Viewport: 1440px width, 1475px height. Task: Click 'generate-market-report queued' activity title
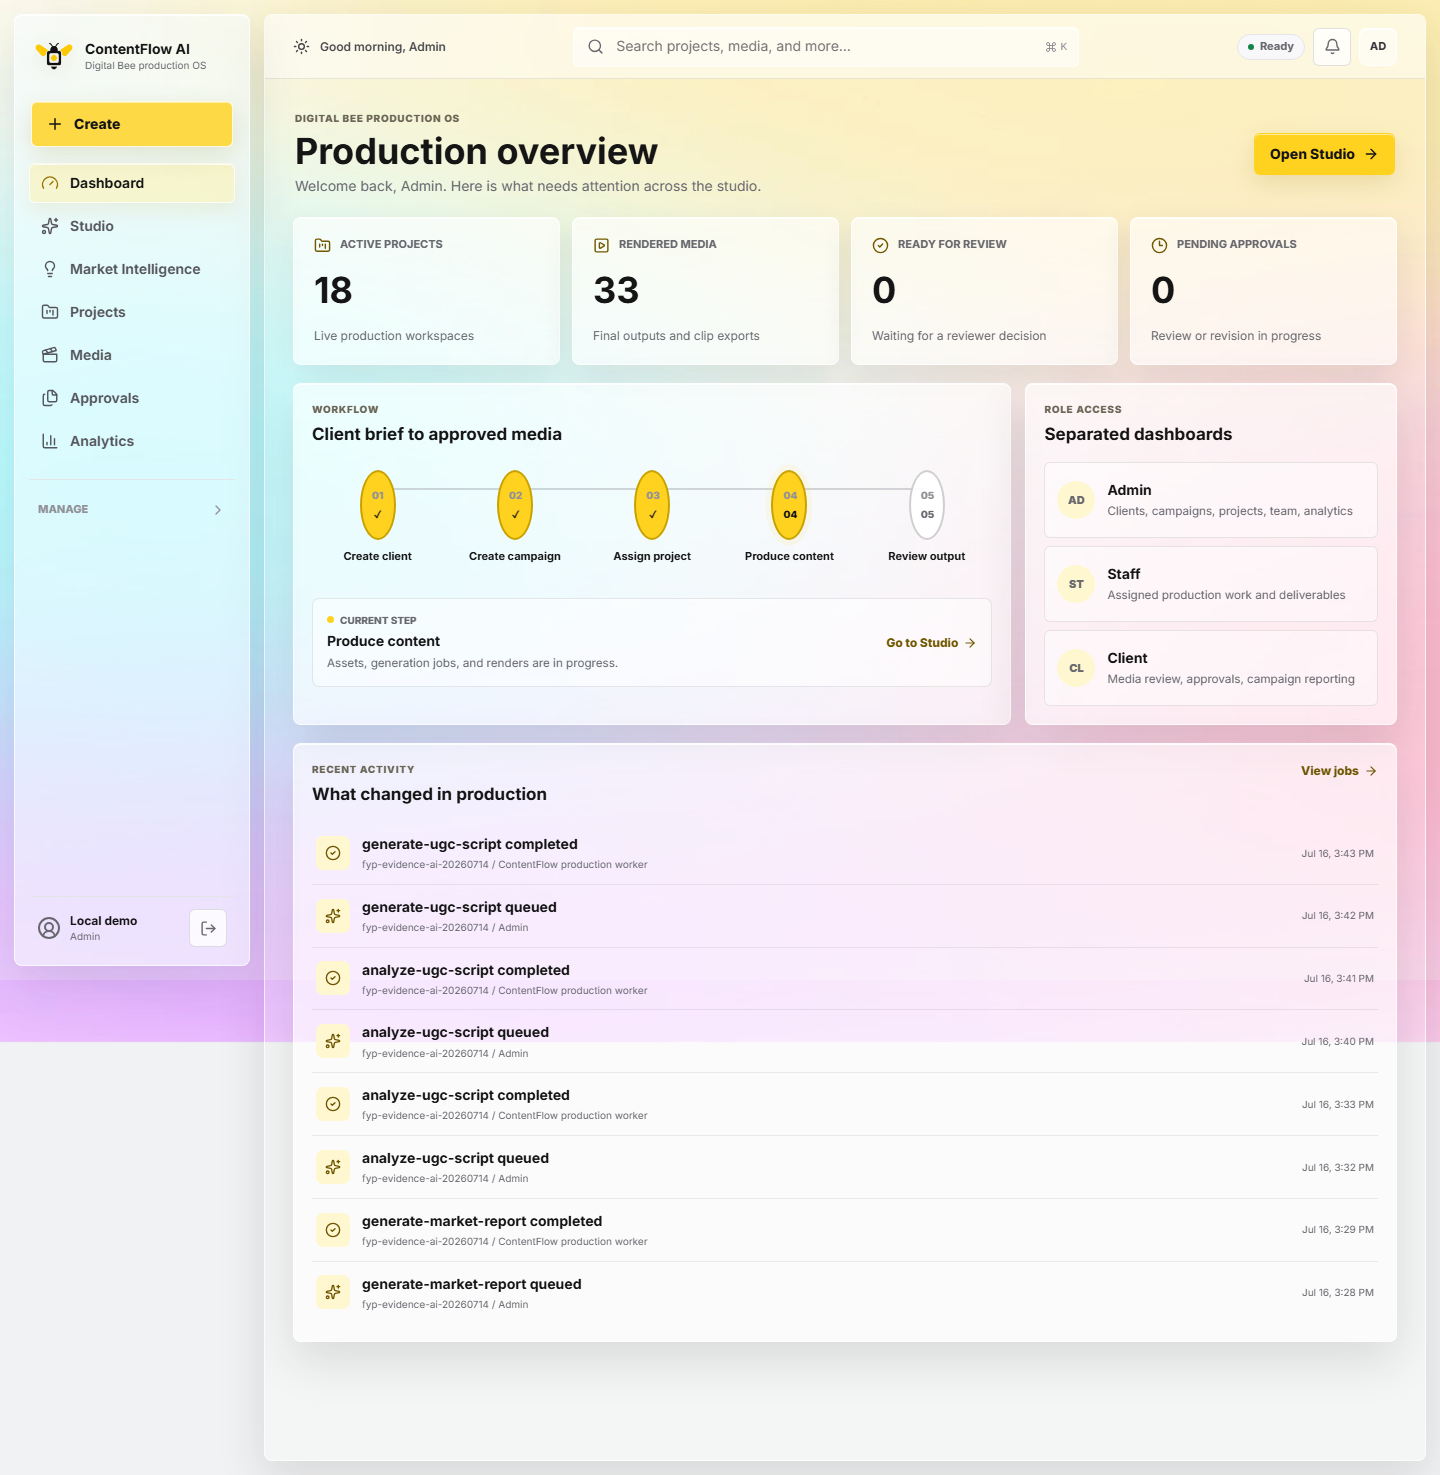pyautogui.click(x=472, y=1284)
